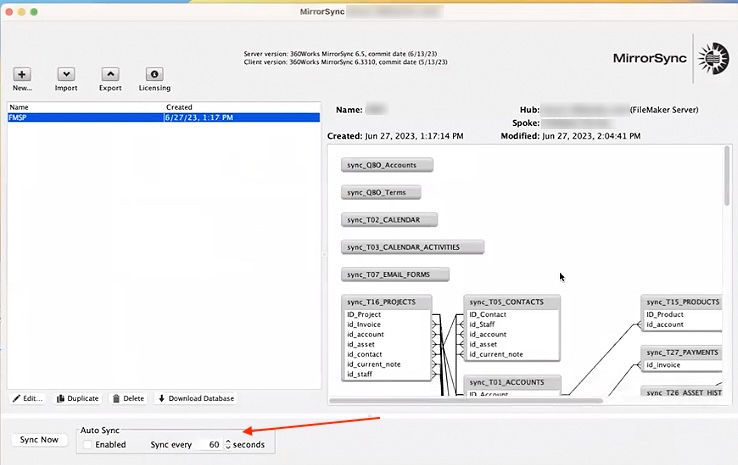This screenshot has width=738, height=465.
Task: Select the sync_T03_CALENDAR_ACTIVITIES node
Action: (412, 247)
